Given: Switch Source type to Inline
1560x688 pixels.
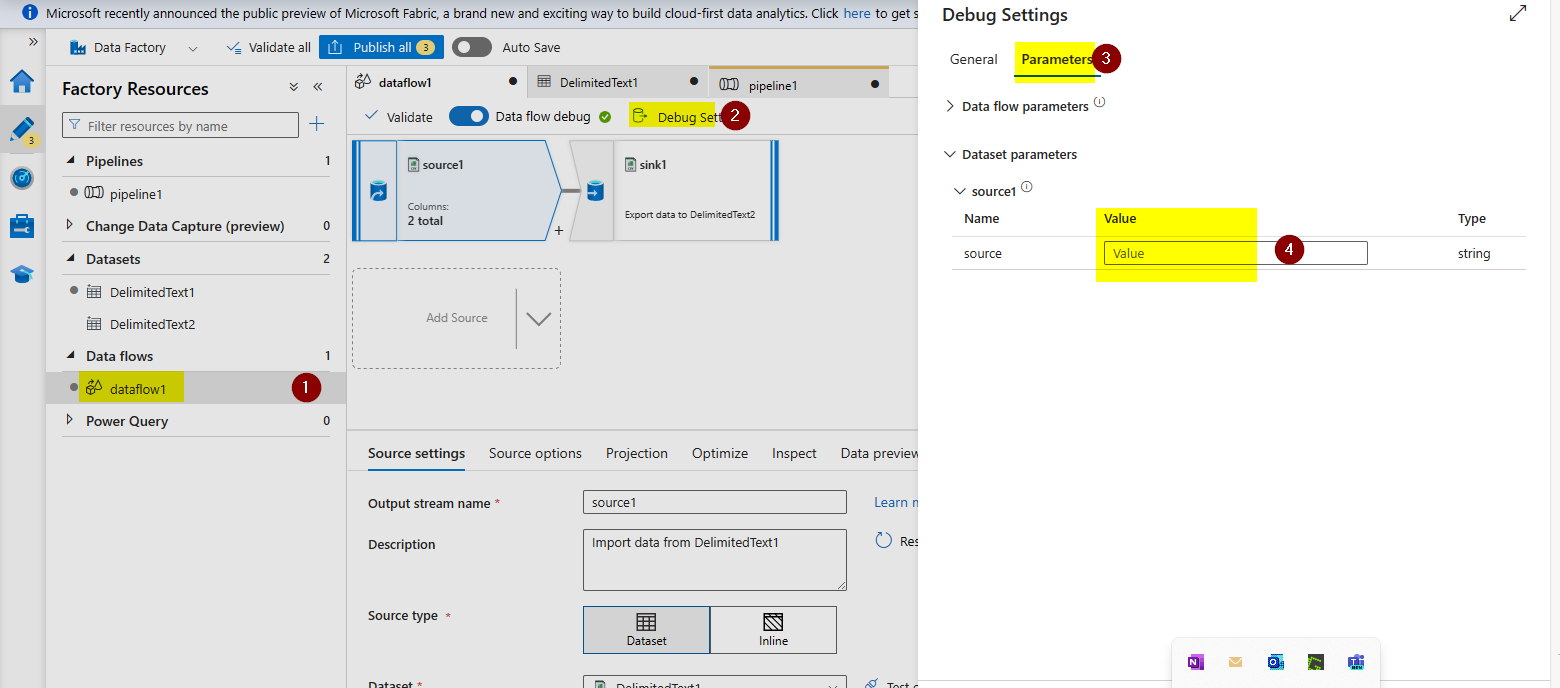Looking at the screenshot, I should pos(772,629).
